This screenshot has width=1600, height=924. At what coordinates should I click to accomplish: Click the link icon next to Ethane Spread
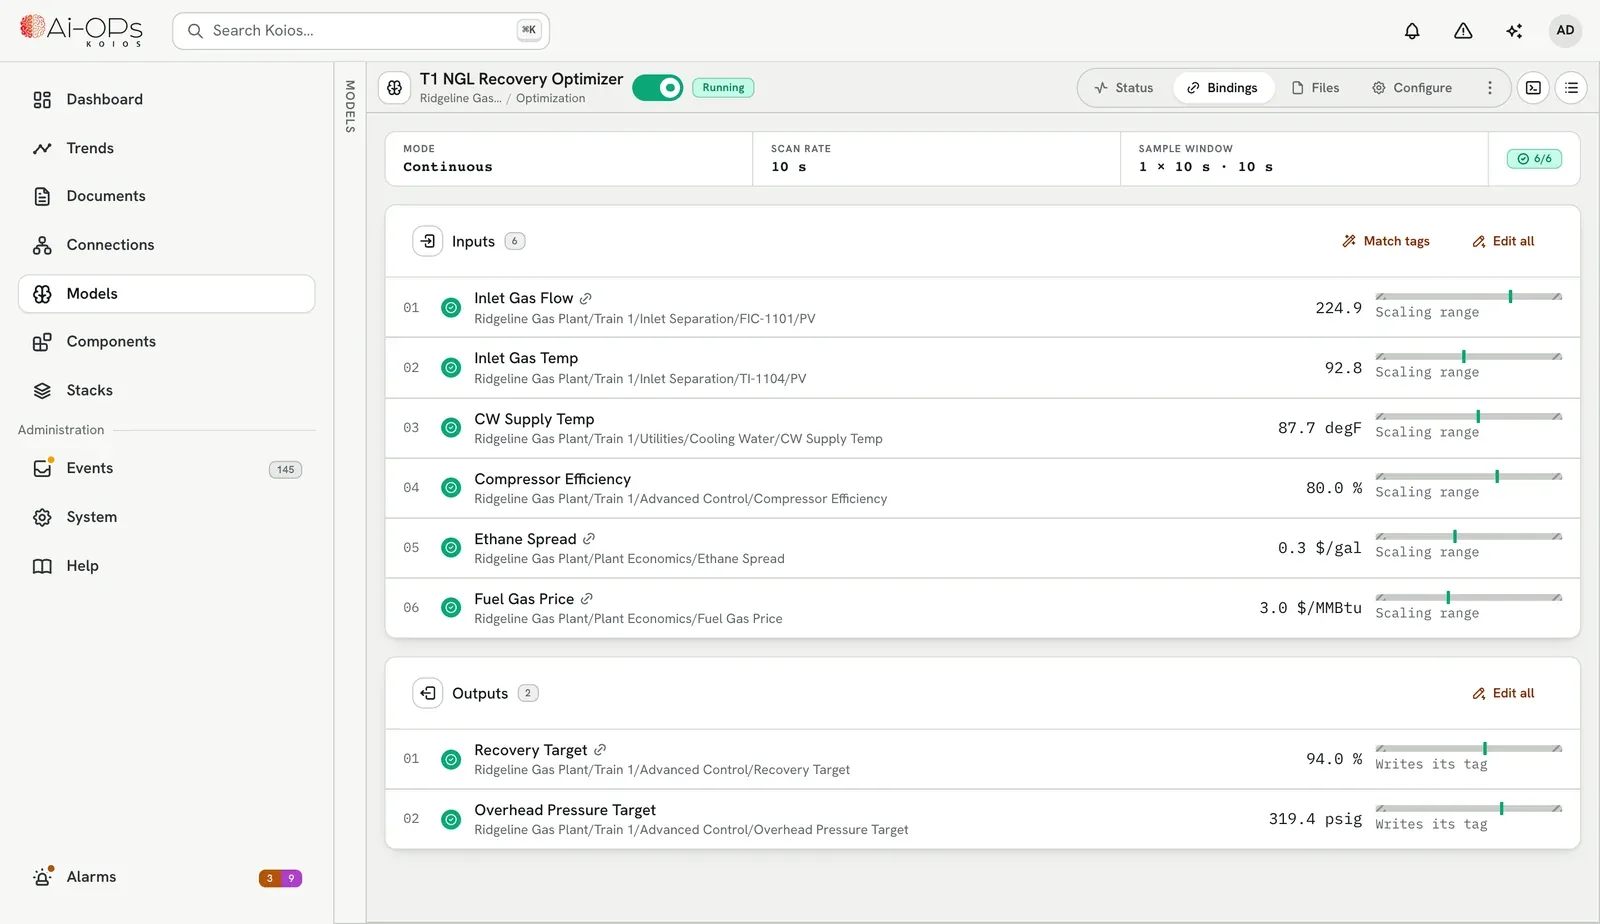coord(589,539)
